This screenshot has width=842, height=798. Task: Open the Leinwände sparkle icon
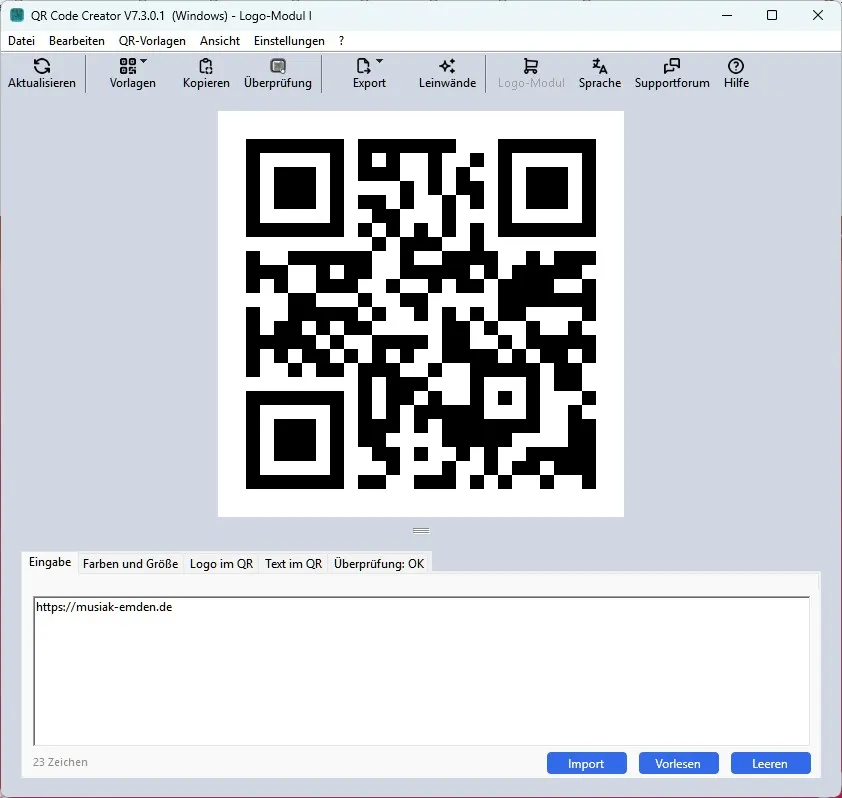click(x=447, y=66)
